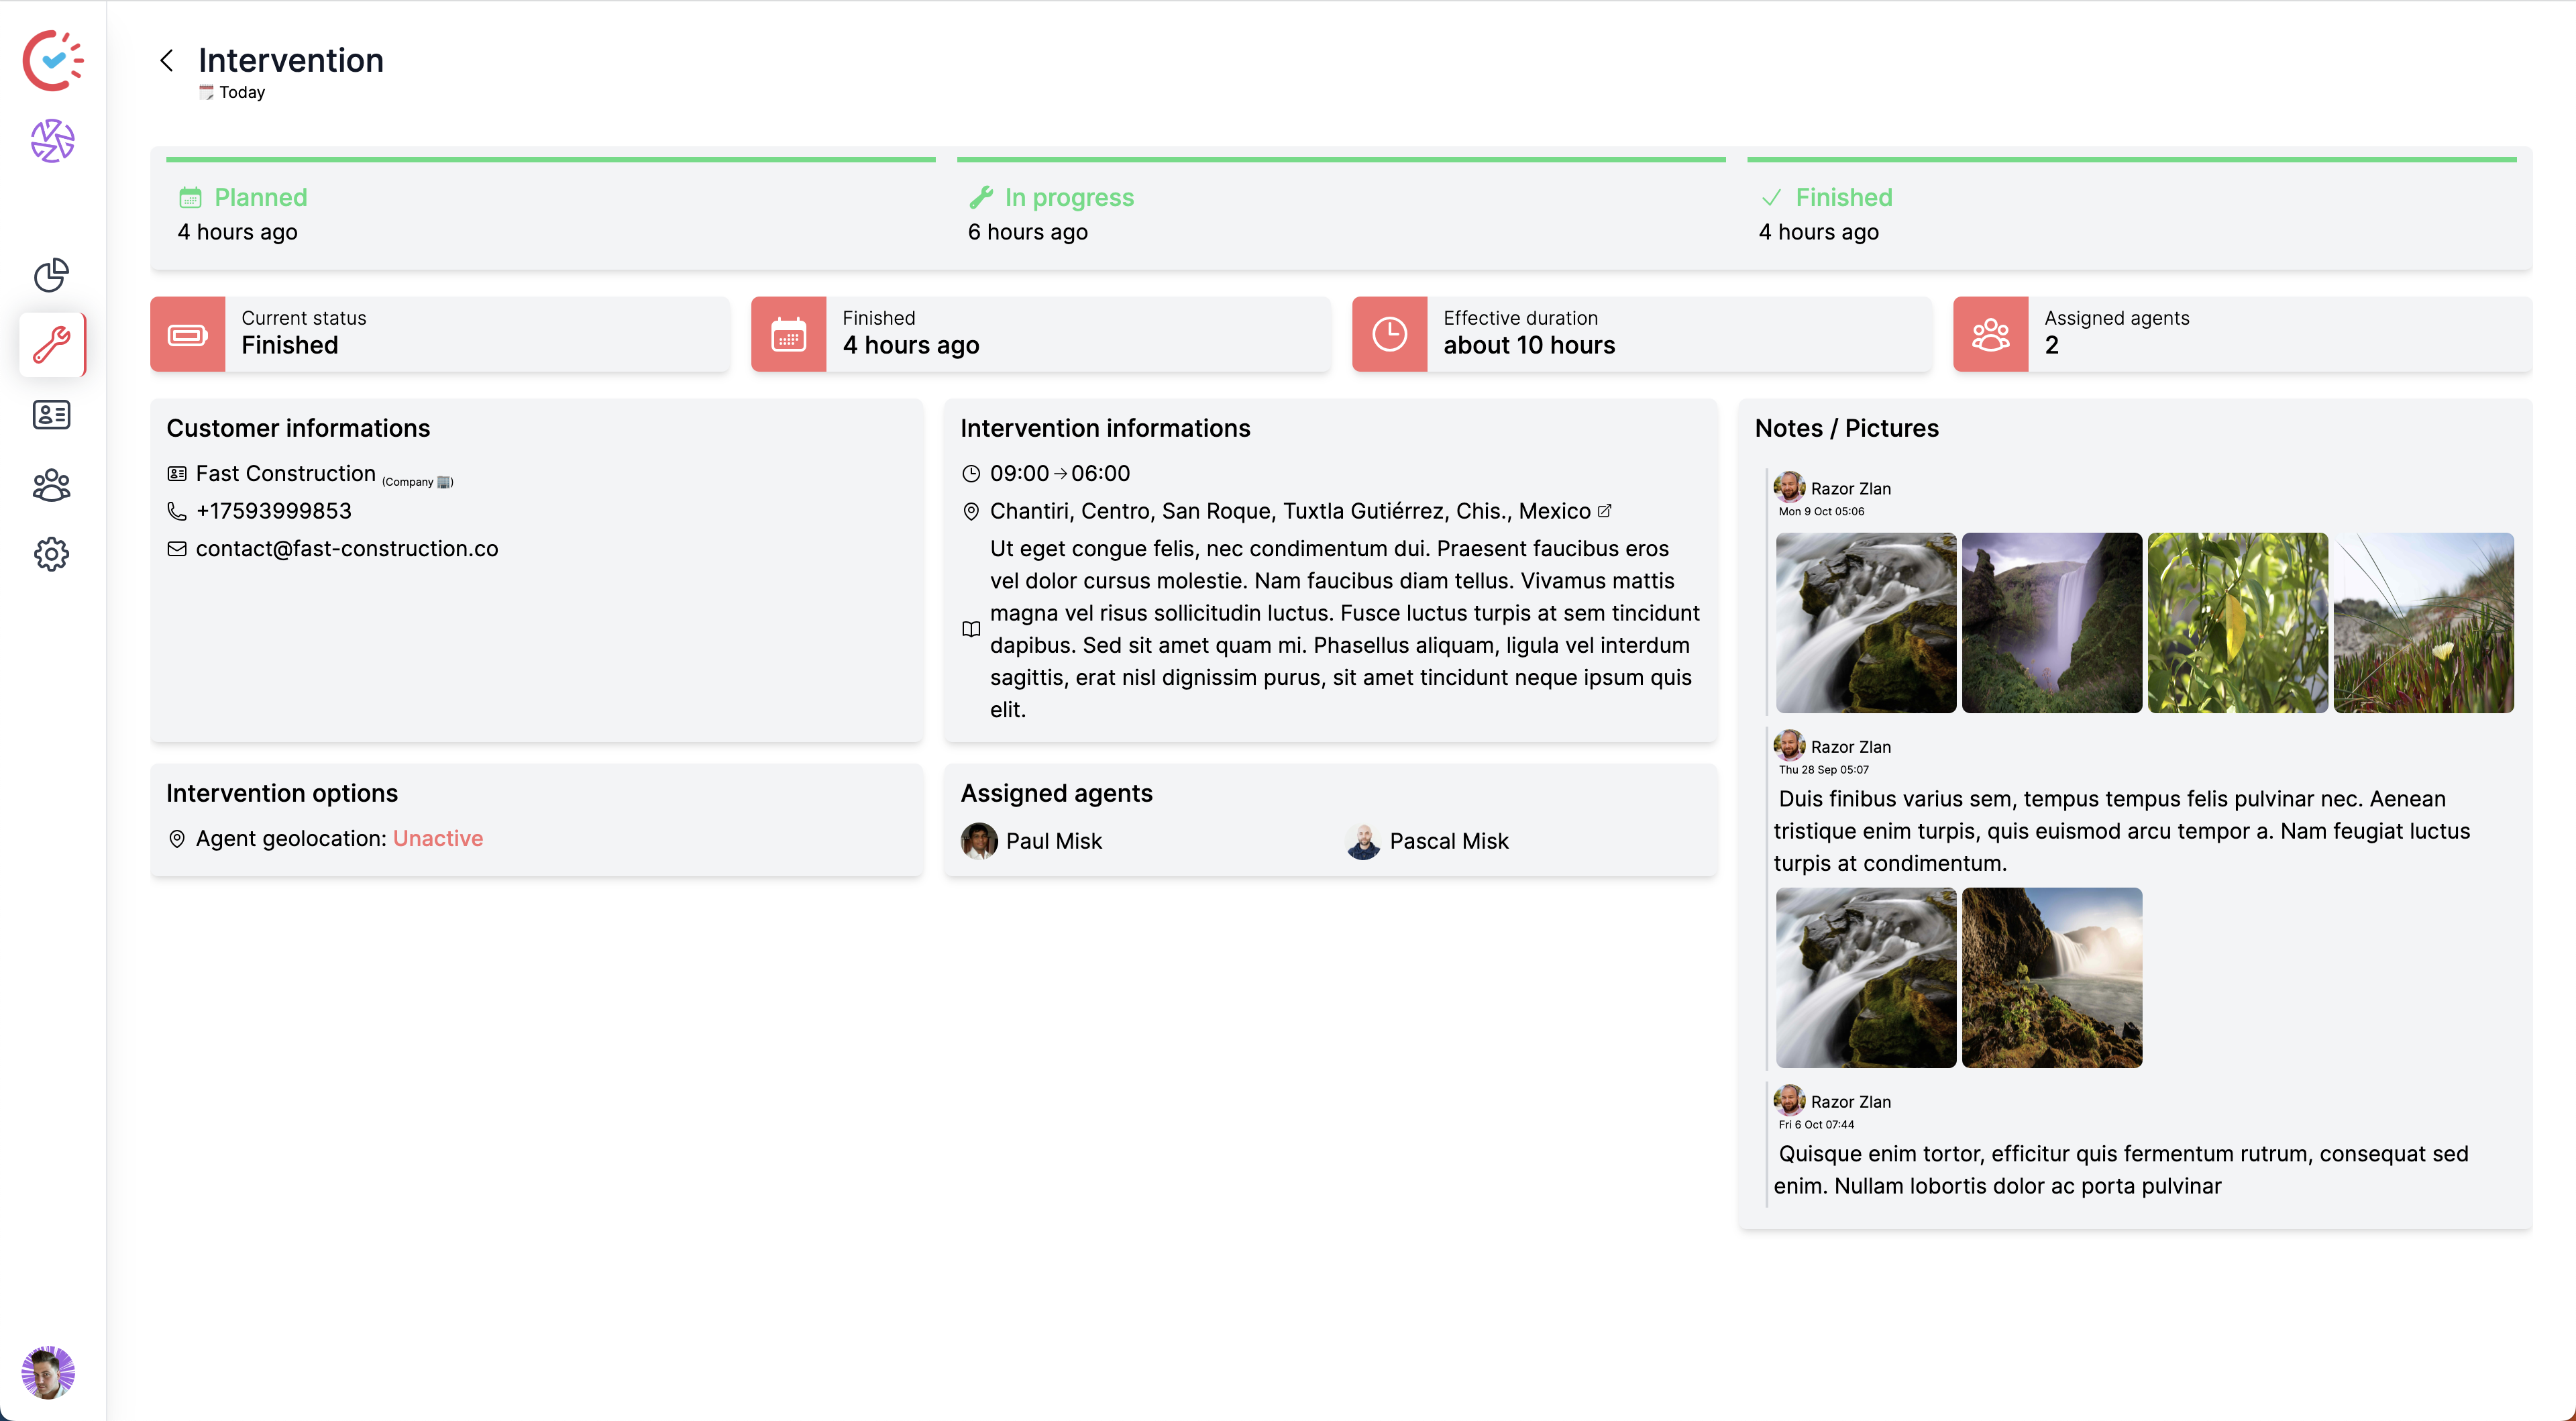2576x1421 pixels.
Task: Open the agents group sidebar icon
Action: tap(52, 485)
